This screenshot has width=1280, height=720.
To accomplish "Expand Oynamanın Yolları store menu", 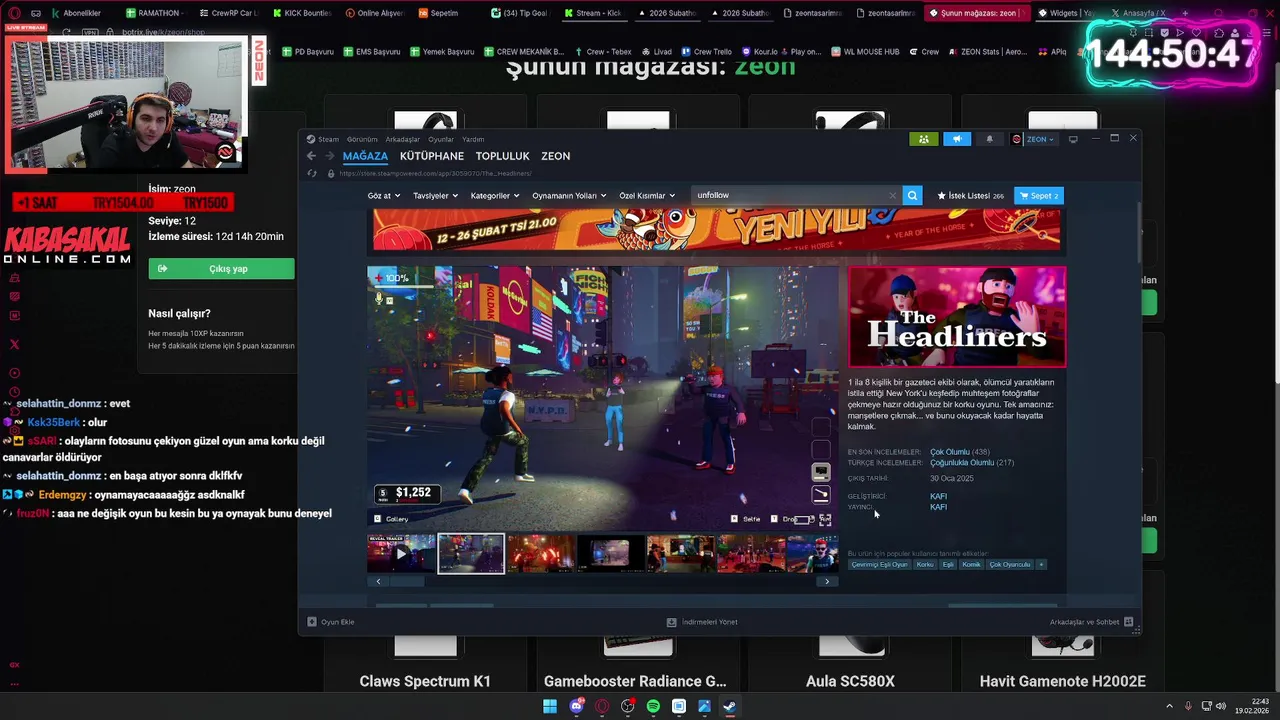I will (x=569, y=196).
